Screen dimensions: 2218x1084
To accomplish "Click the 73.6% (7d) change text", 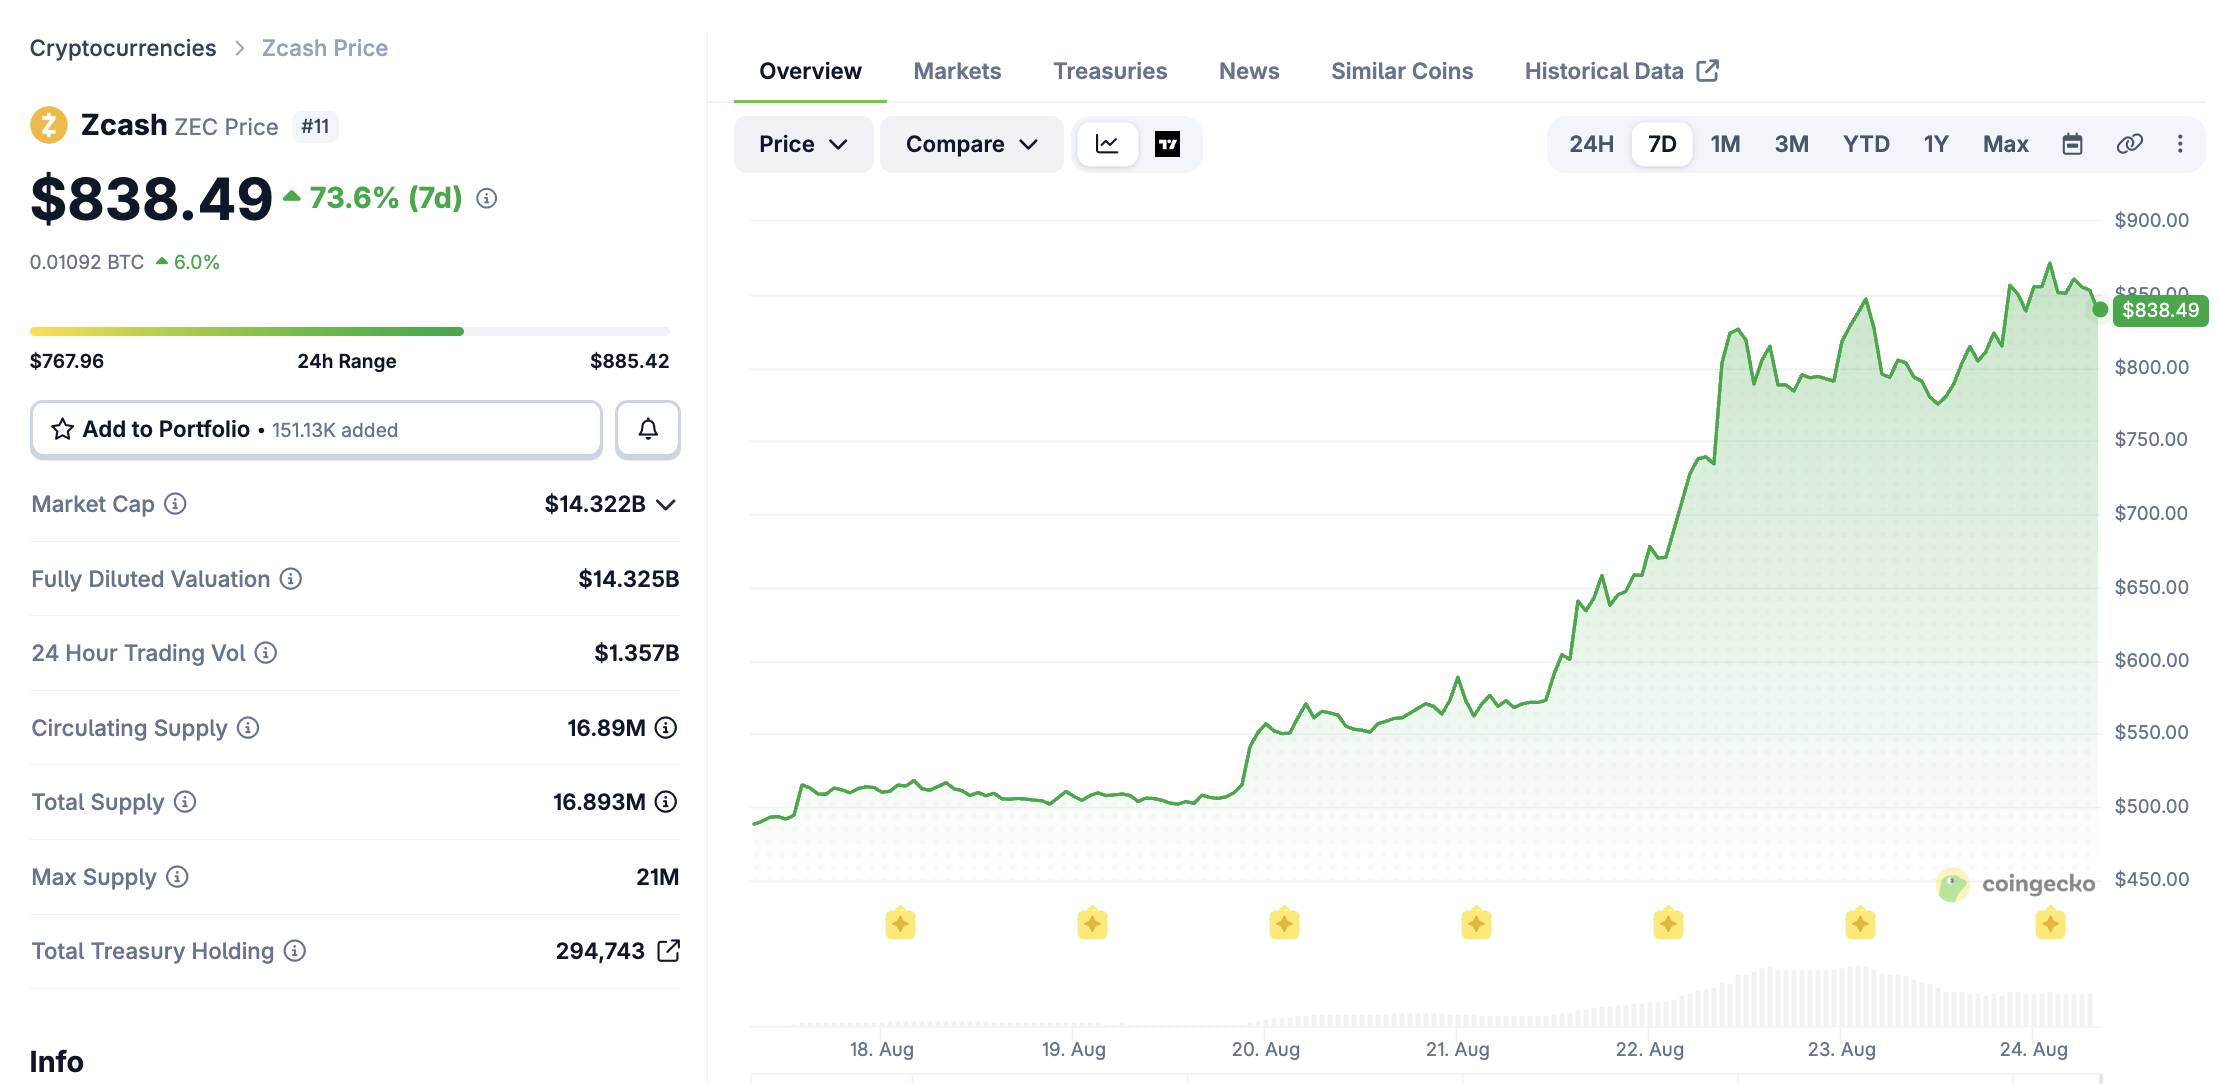I will 386,198.
